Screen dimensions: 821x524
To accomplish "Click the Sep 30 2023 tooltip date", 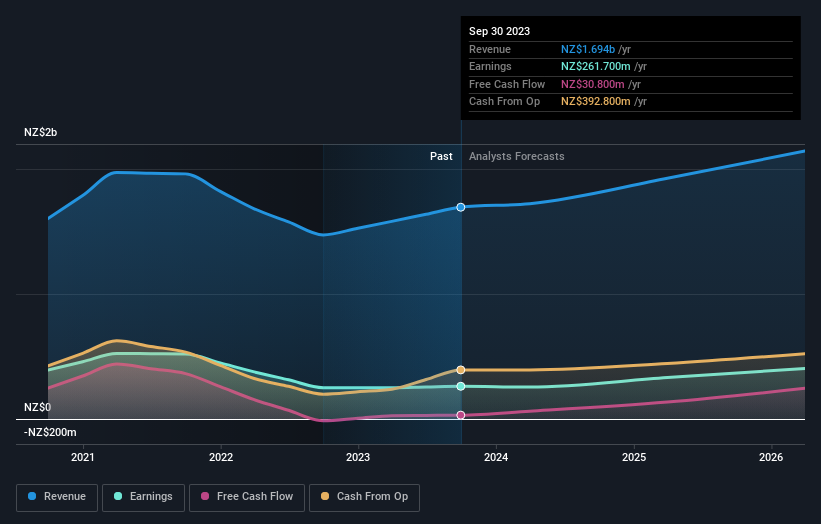I will pyautogui.click(x=500, y=31).
